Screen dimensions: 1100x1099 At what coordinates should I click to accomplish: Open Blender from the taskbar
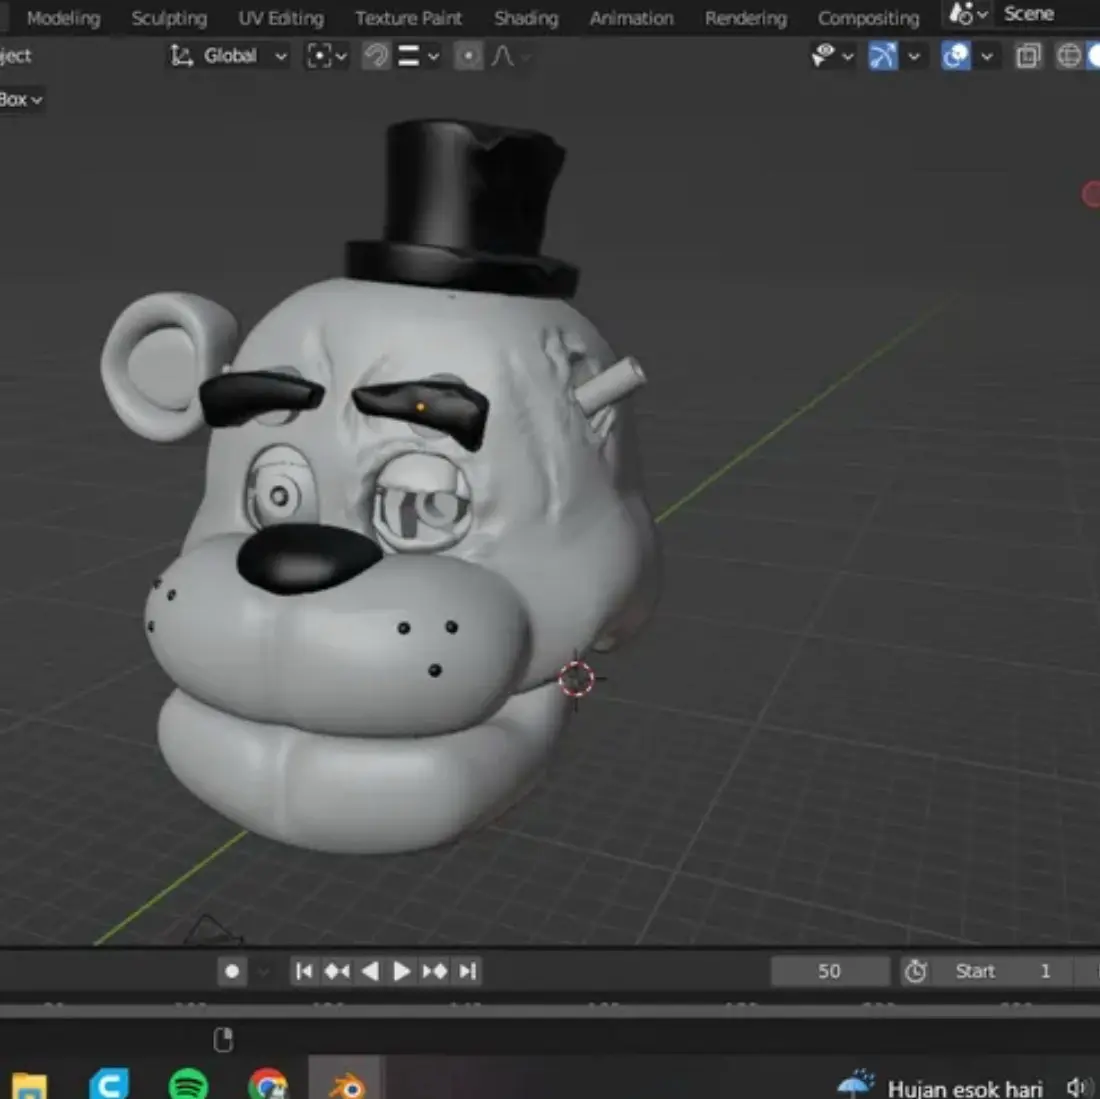(347, 1084)
